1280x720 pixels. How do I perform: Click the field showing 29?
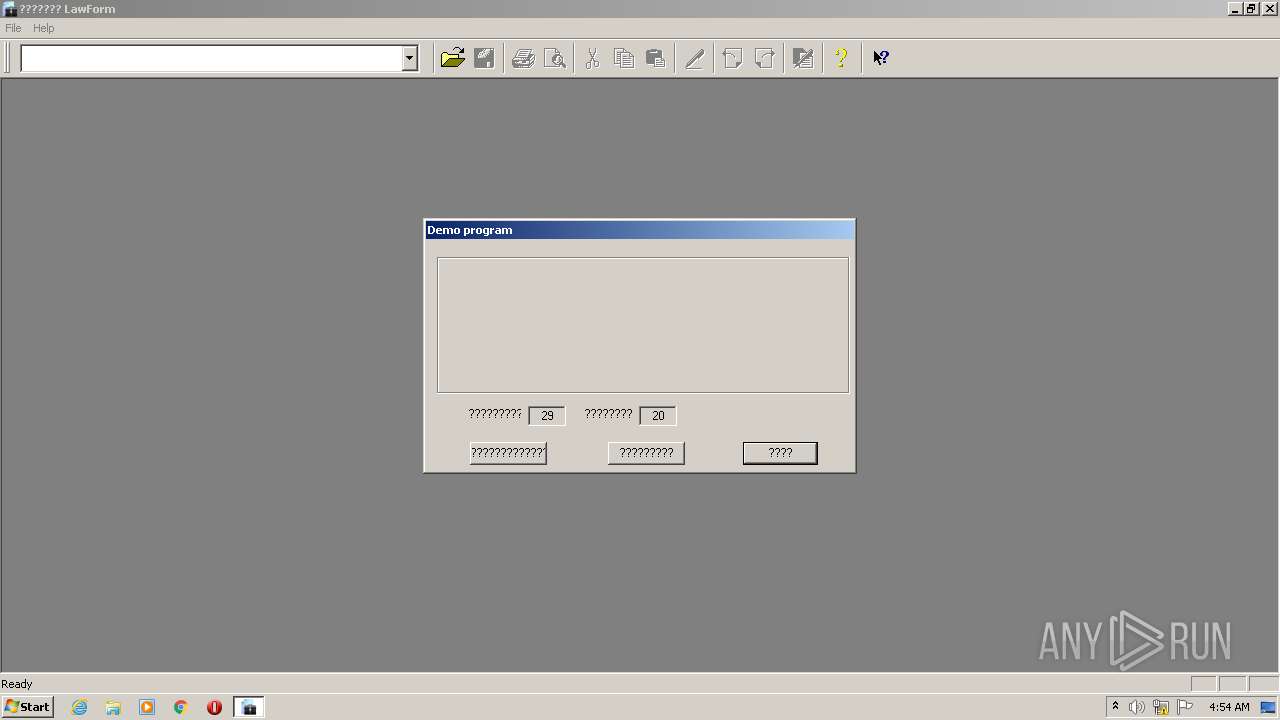(547, 415)
